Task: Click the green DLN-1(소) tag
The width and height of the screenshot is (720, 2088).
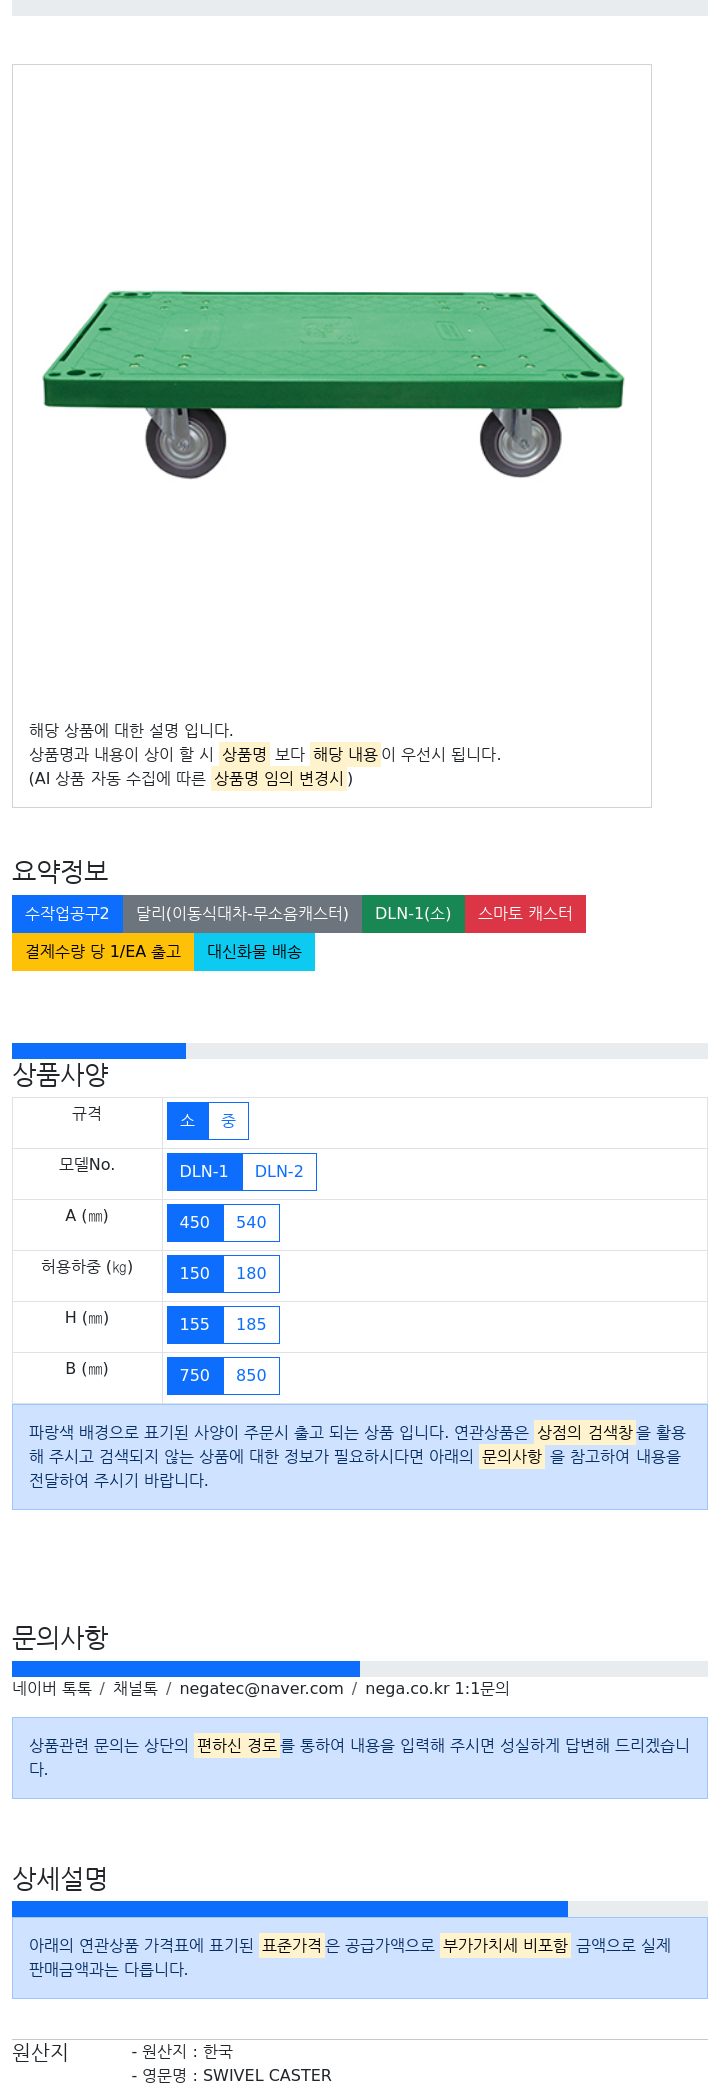Action: (x=413, y=914)
